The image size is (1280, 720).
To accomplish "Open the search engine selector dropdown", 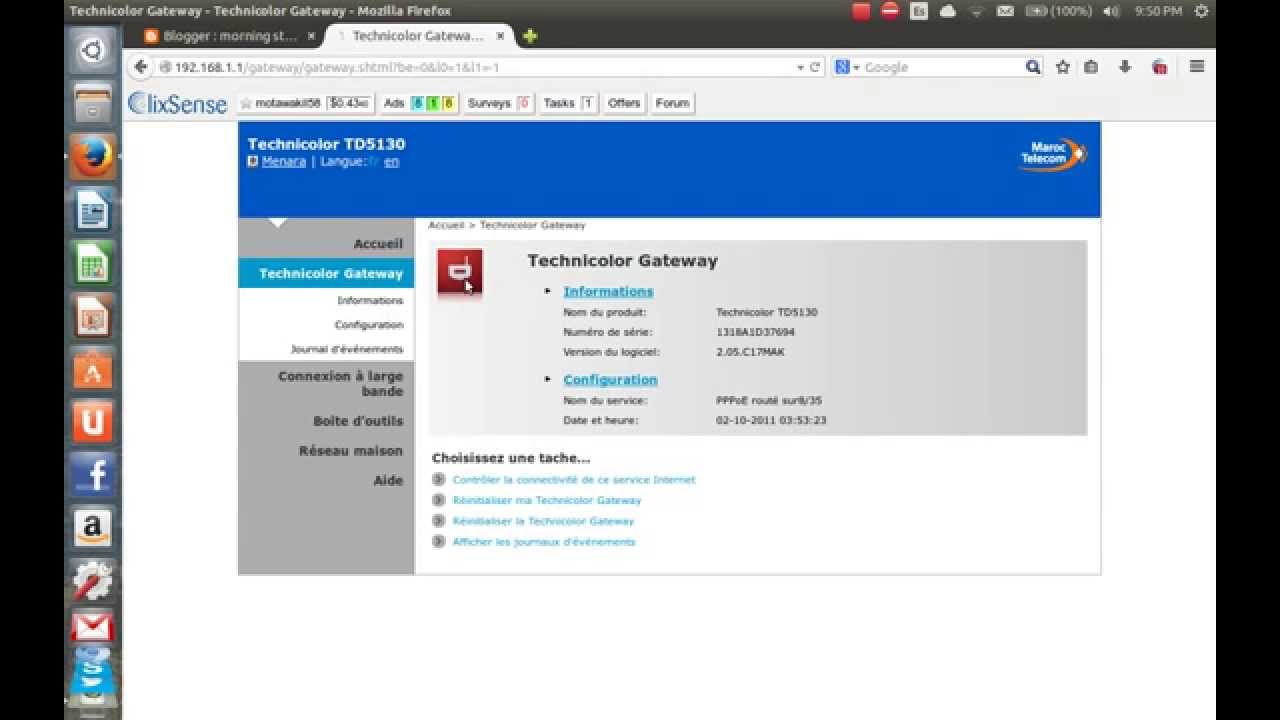I will click(846, 67).
